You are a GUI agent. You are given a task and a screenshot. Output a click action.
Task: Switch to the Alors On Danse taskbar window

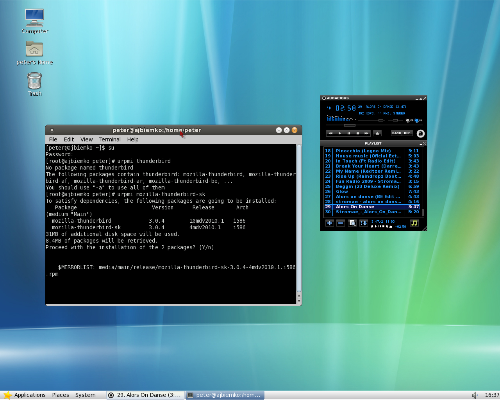[x=145, y=395]
